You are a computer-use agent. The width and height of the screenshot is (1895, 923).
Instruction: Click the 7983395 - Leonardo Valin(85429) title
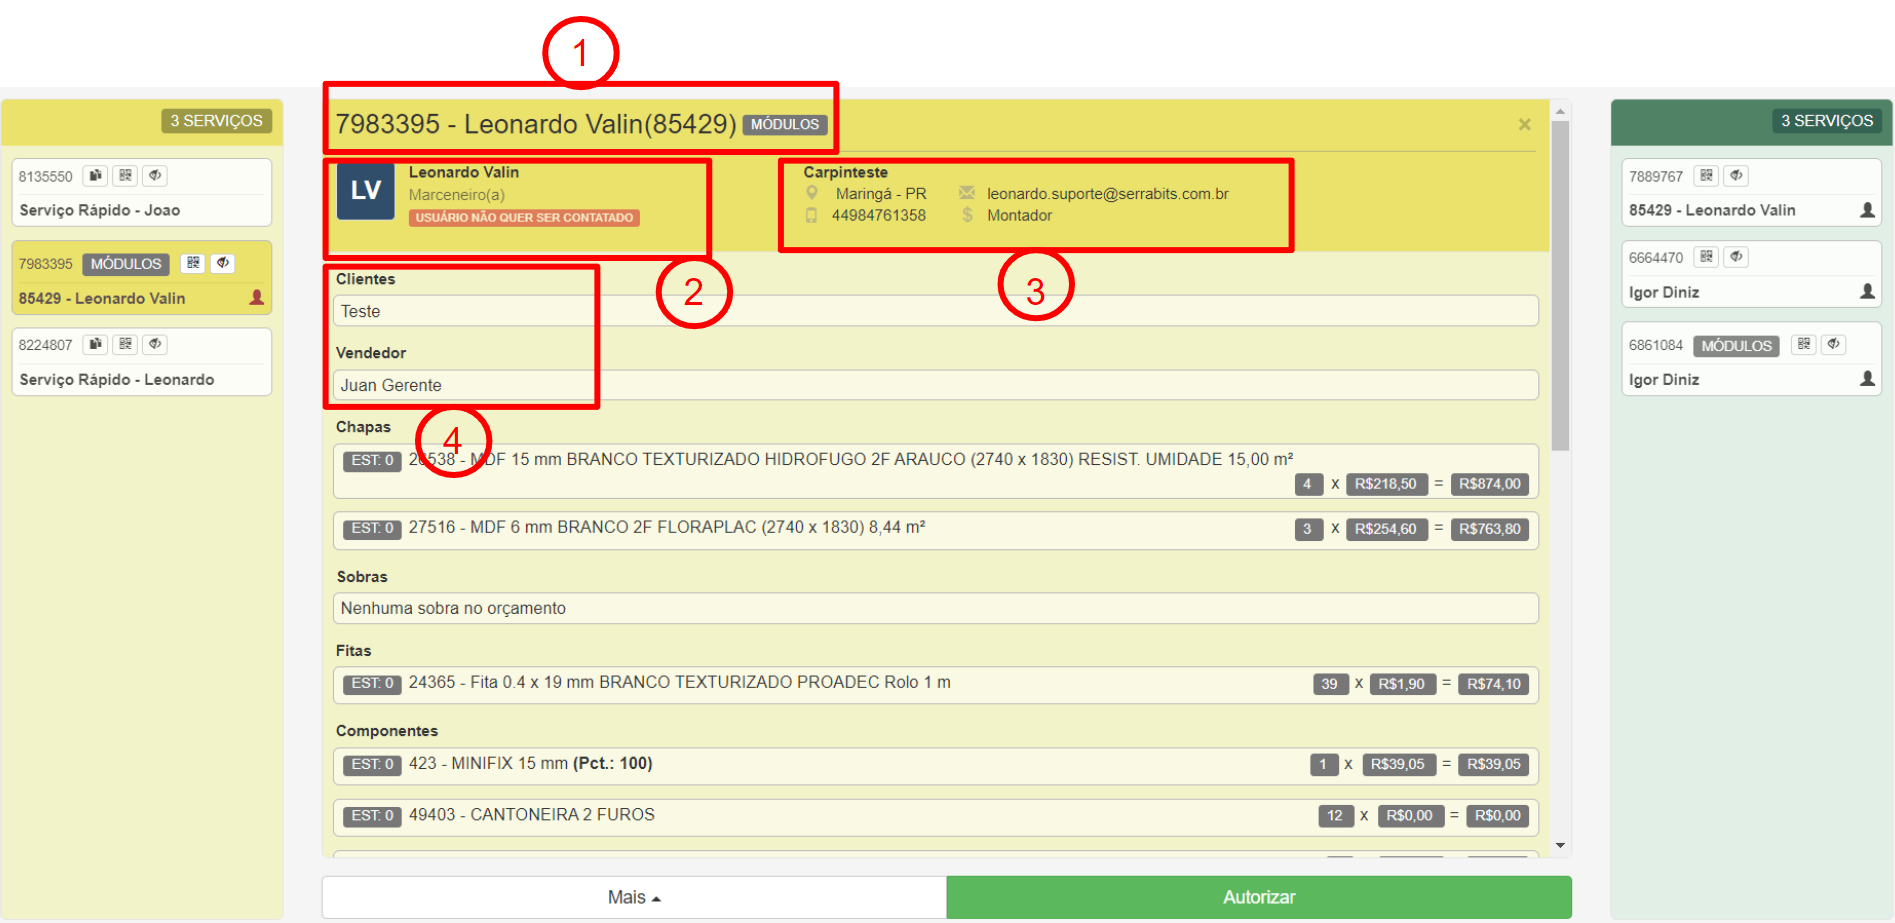[536, 124]
